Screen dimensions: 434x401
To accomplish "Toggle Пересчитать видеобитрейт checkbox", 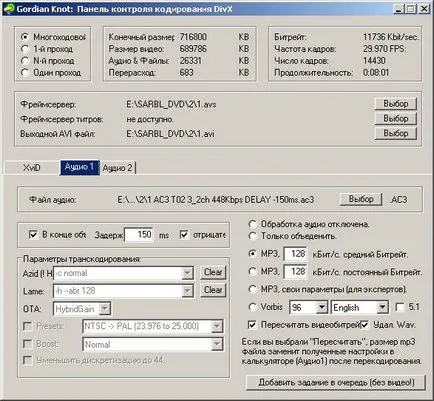I will (x=252, y=325).
